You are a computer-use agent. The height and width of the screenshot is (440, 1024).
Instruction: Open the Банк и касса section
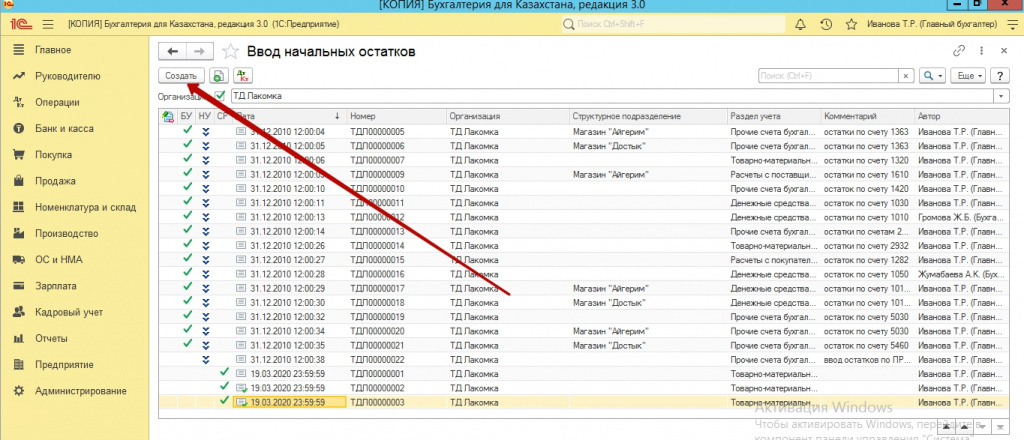[x=63, y=129]
